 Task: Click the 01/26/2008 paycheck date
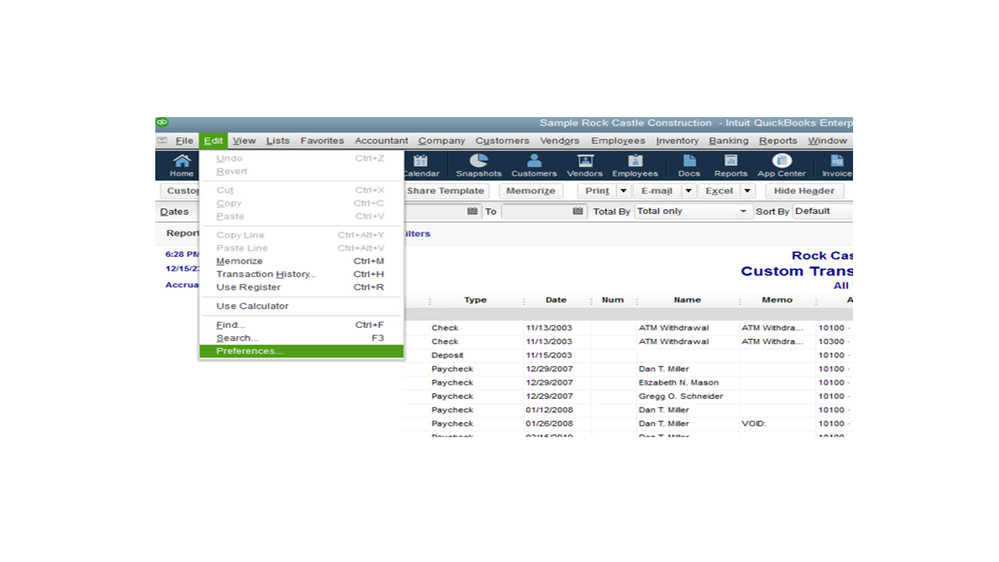pyautogui.click(x=549, y=424)
